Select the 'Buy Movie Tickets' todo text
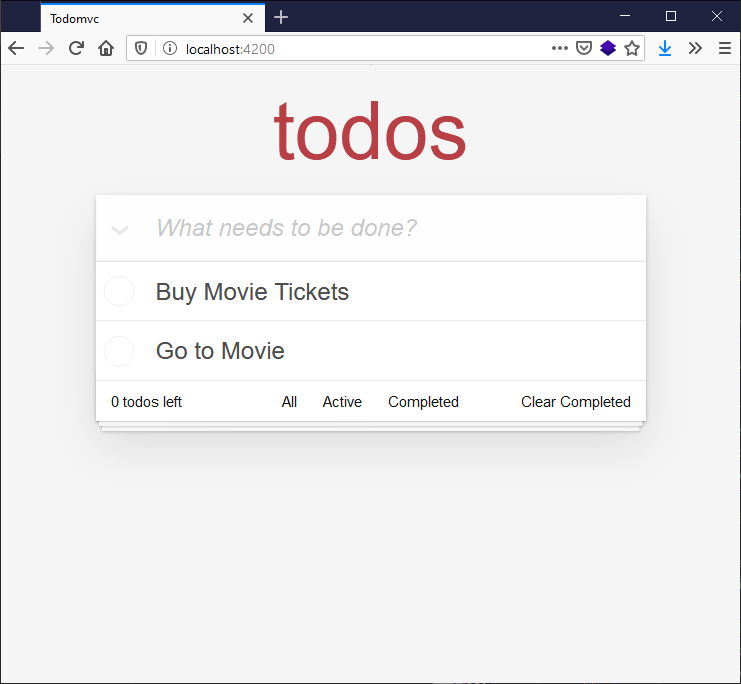 coord(252,292)
